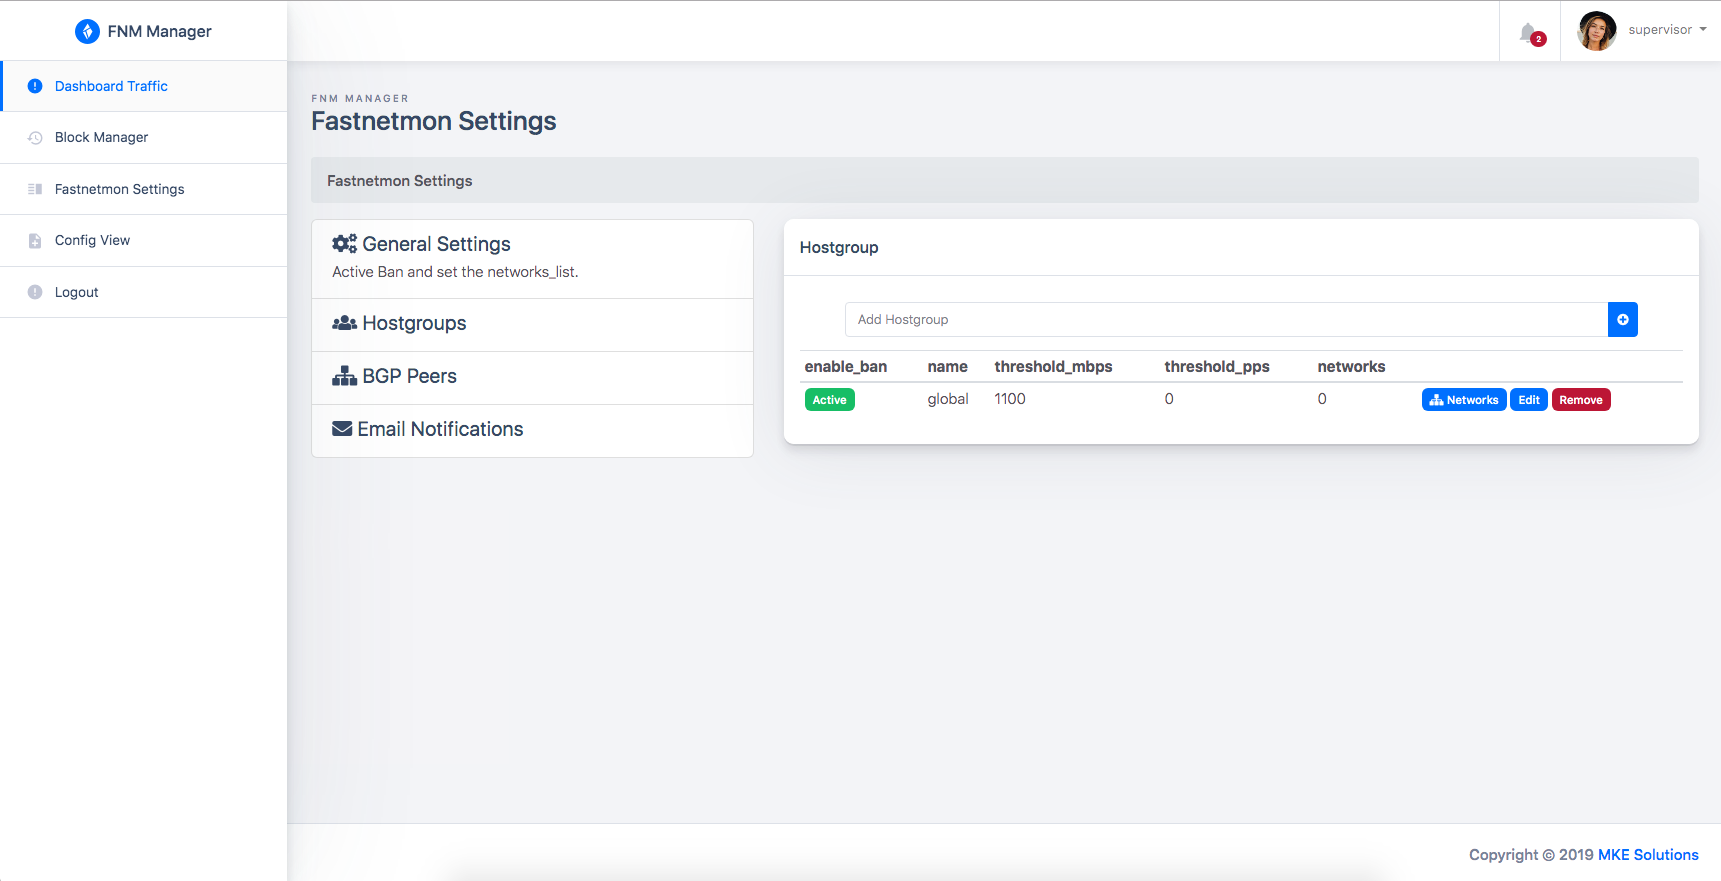Open the Hostgroups section
Screen dimensions: 1721x881
click(532, 325)
